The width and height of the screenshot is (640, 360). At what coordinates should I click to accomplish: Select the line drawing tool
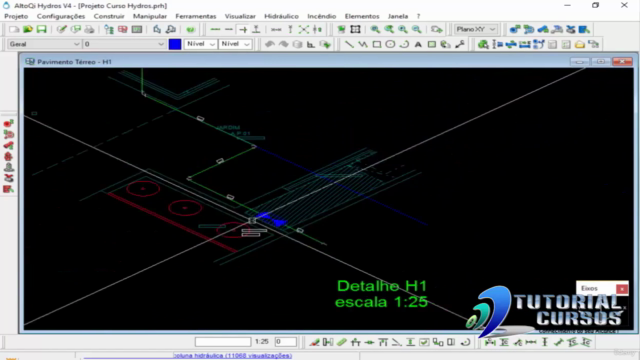[x=349, y=44]
